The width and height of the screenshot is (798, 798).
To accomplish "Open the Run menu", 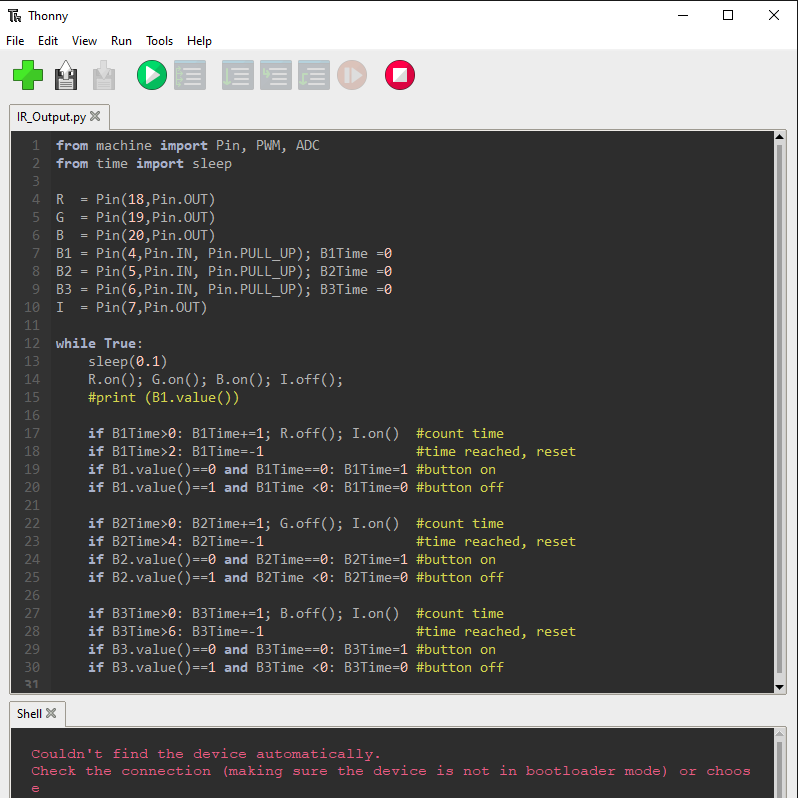I will (x=121, y=41).
